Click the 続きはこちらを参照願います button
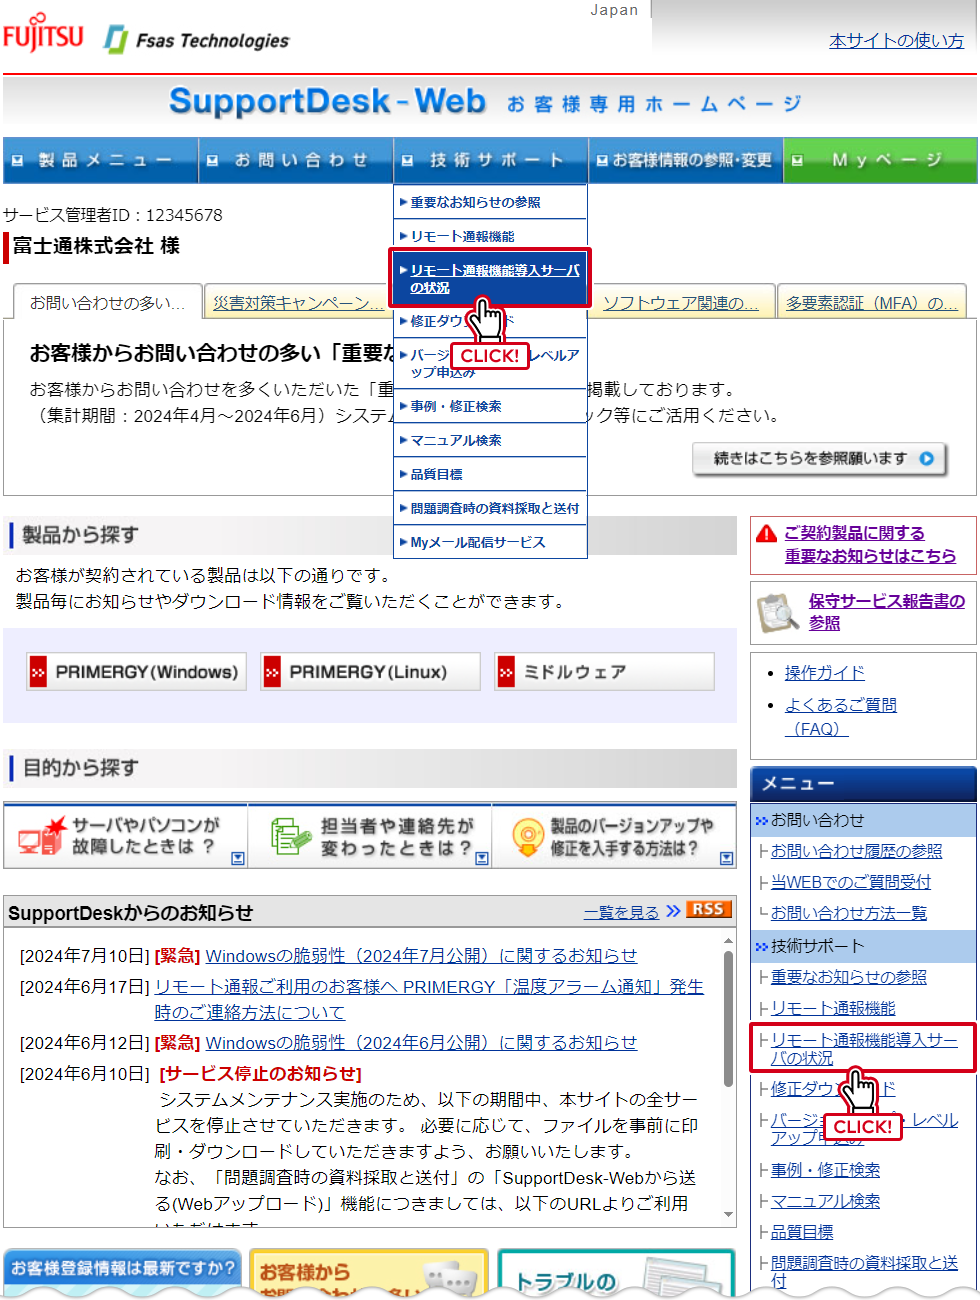980x1300 pixels. click(819, 459)
